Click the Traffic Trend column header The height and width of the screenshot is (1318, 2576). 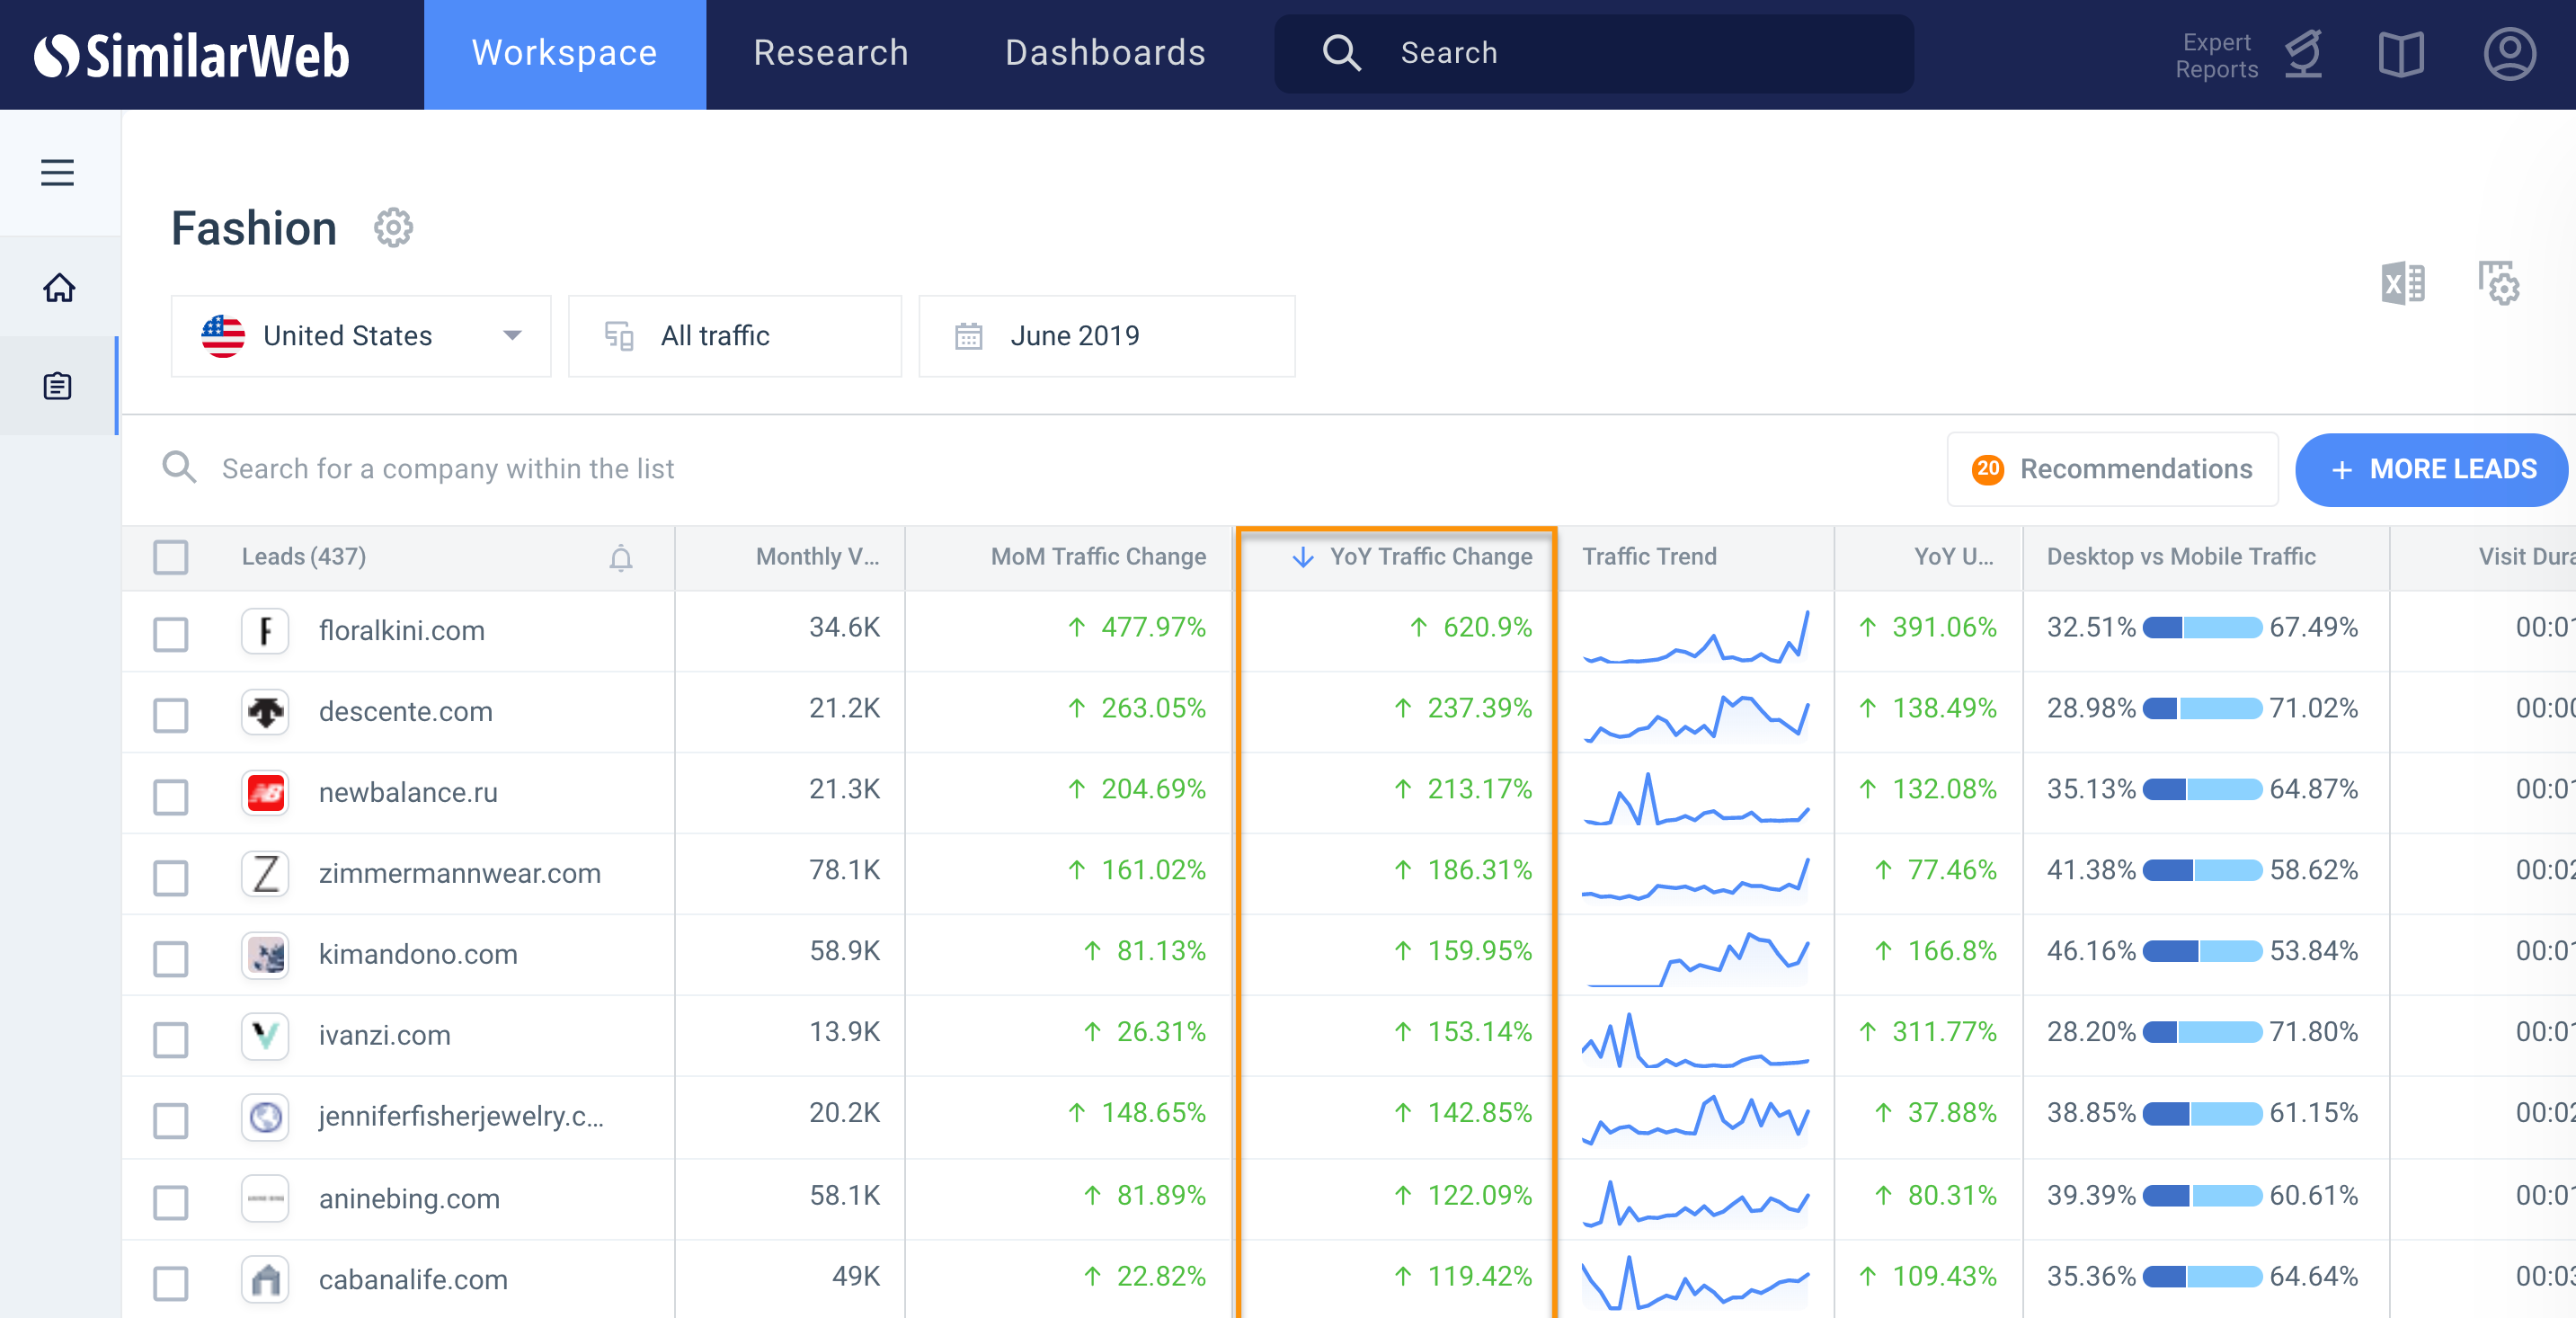(x=1649, y=557)
